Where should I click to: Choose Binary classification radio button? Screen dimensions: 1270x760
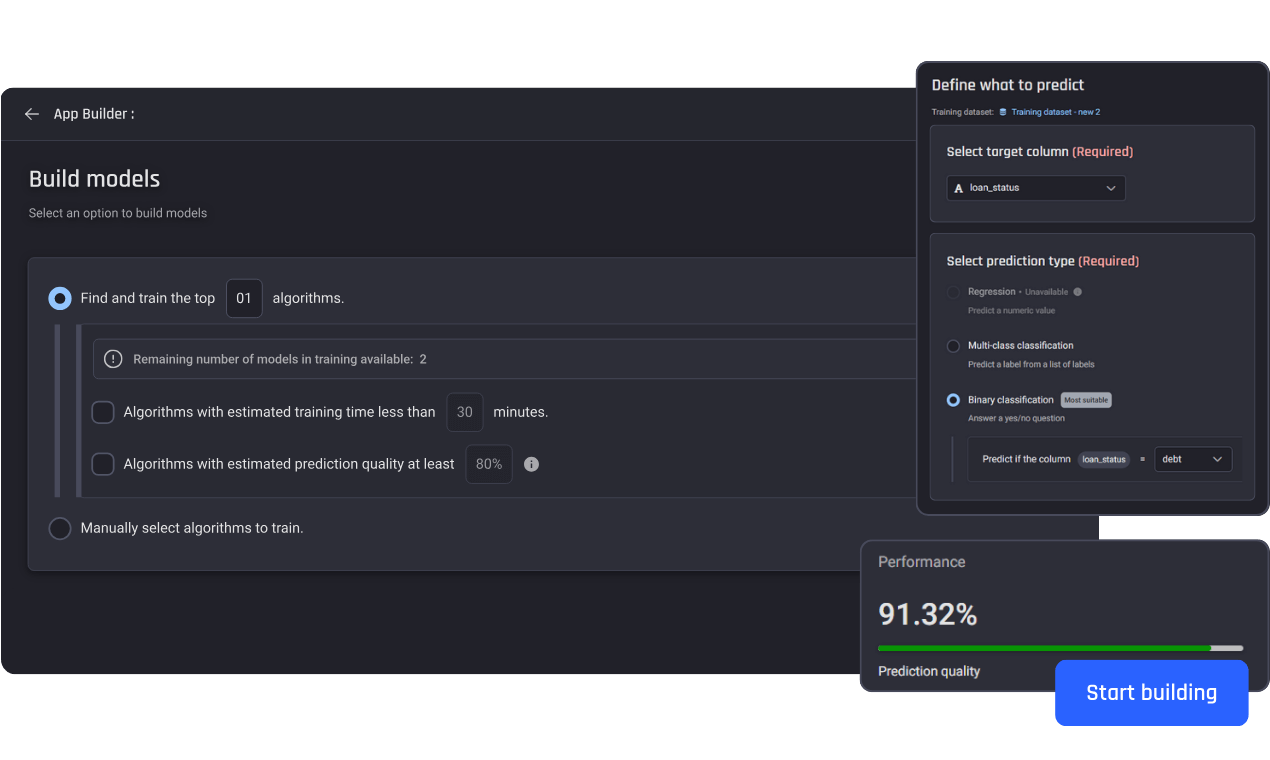pos(953,400)
